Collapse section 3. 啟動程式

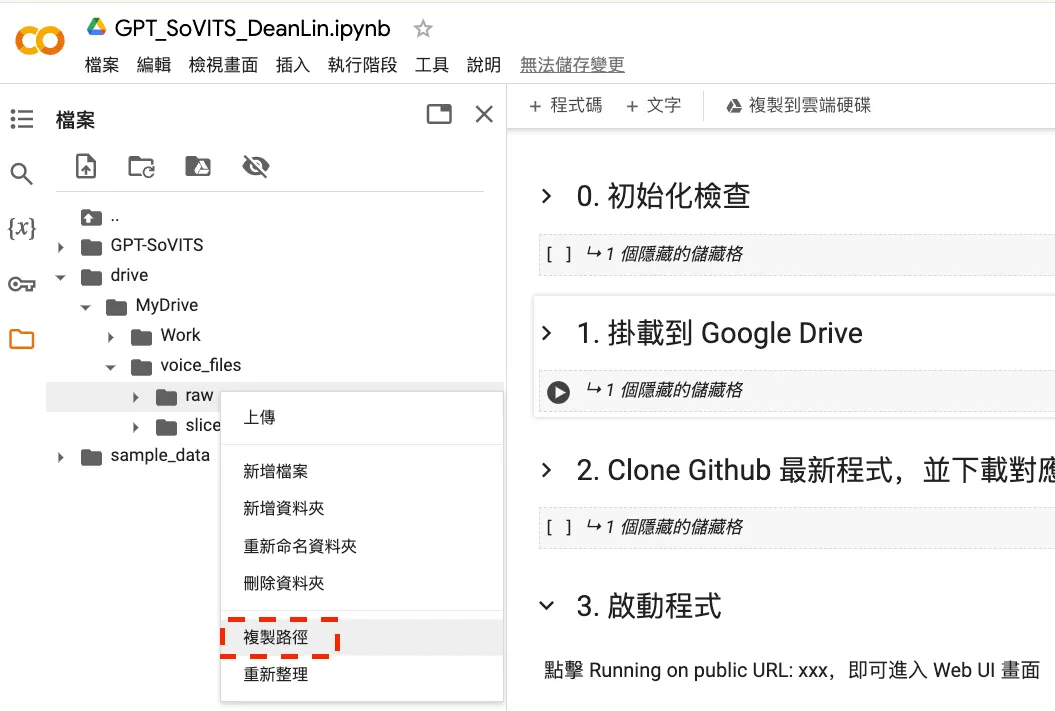point(546,606)
